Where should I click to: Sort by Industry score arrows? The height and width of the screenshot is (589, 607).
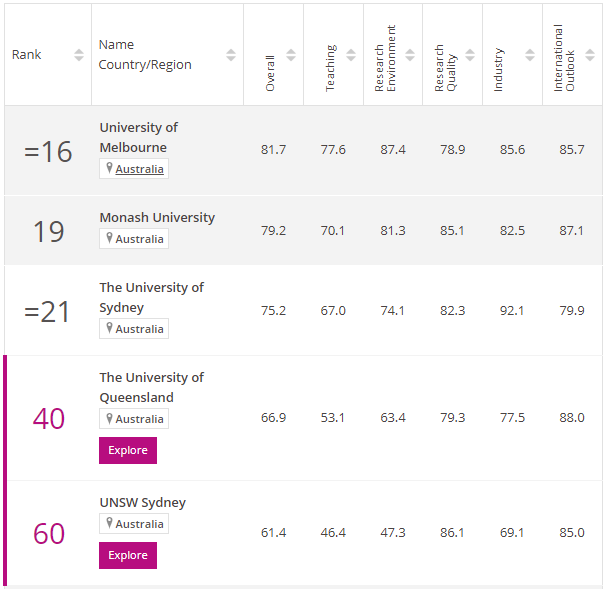530,55
